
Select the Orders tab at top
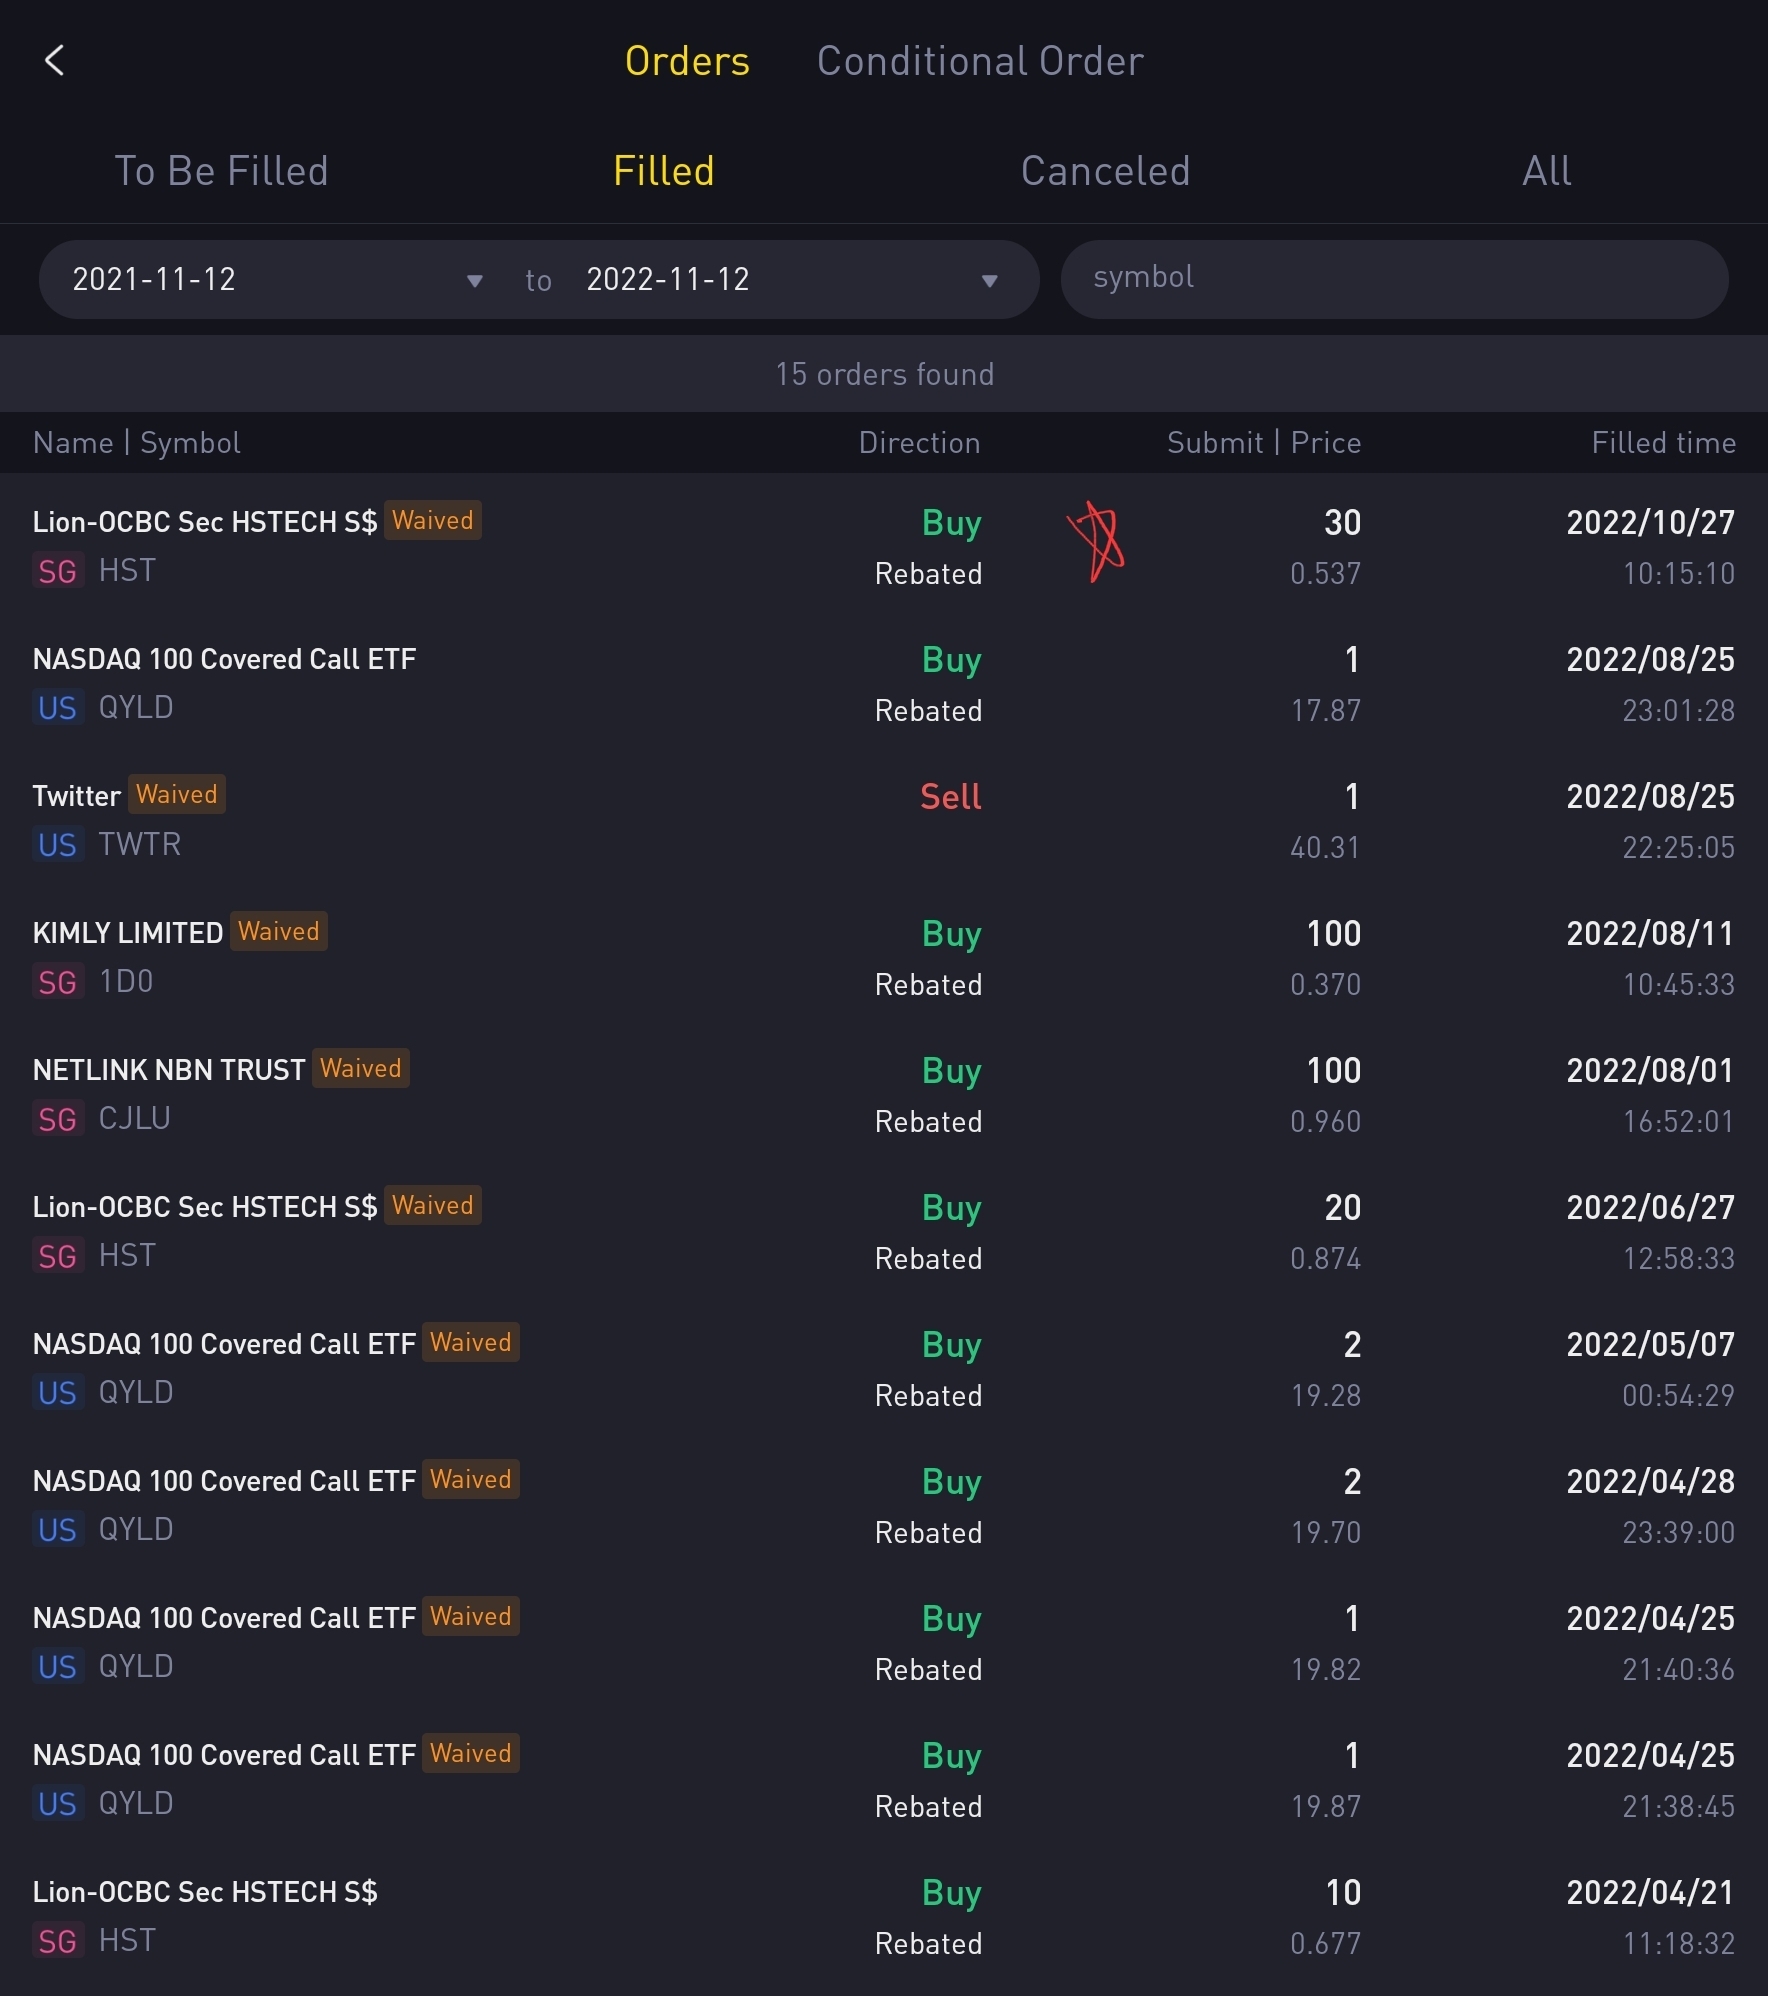point(687,61)
